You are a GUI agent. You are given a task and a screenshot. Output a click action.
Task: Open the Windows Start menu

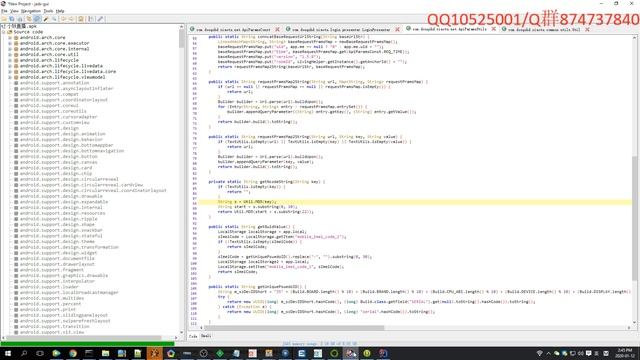pos(7,353)
